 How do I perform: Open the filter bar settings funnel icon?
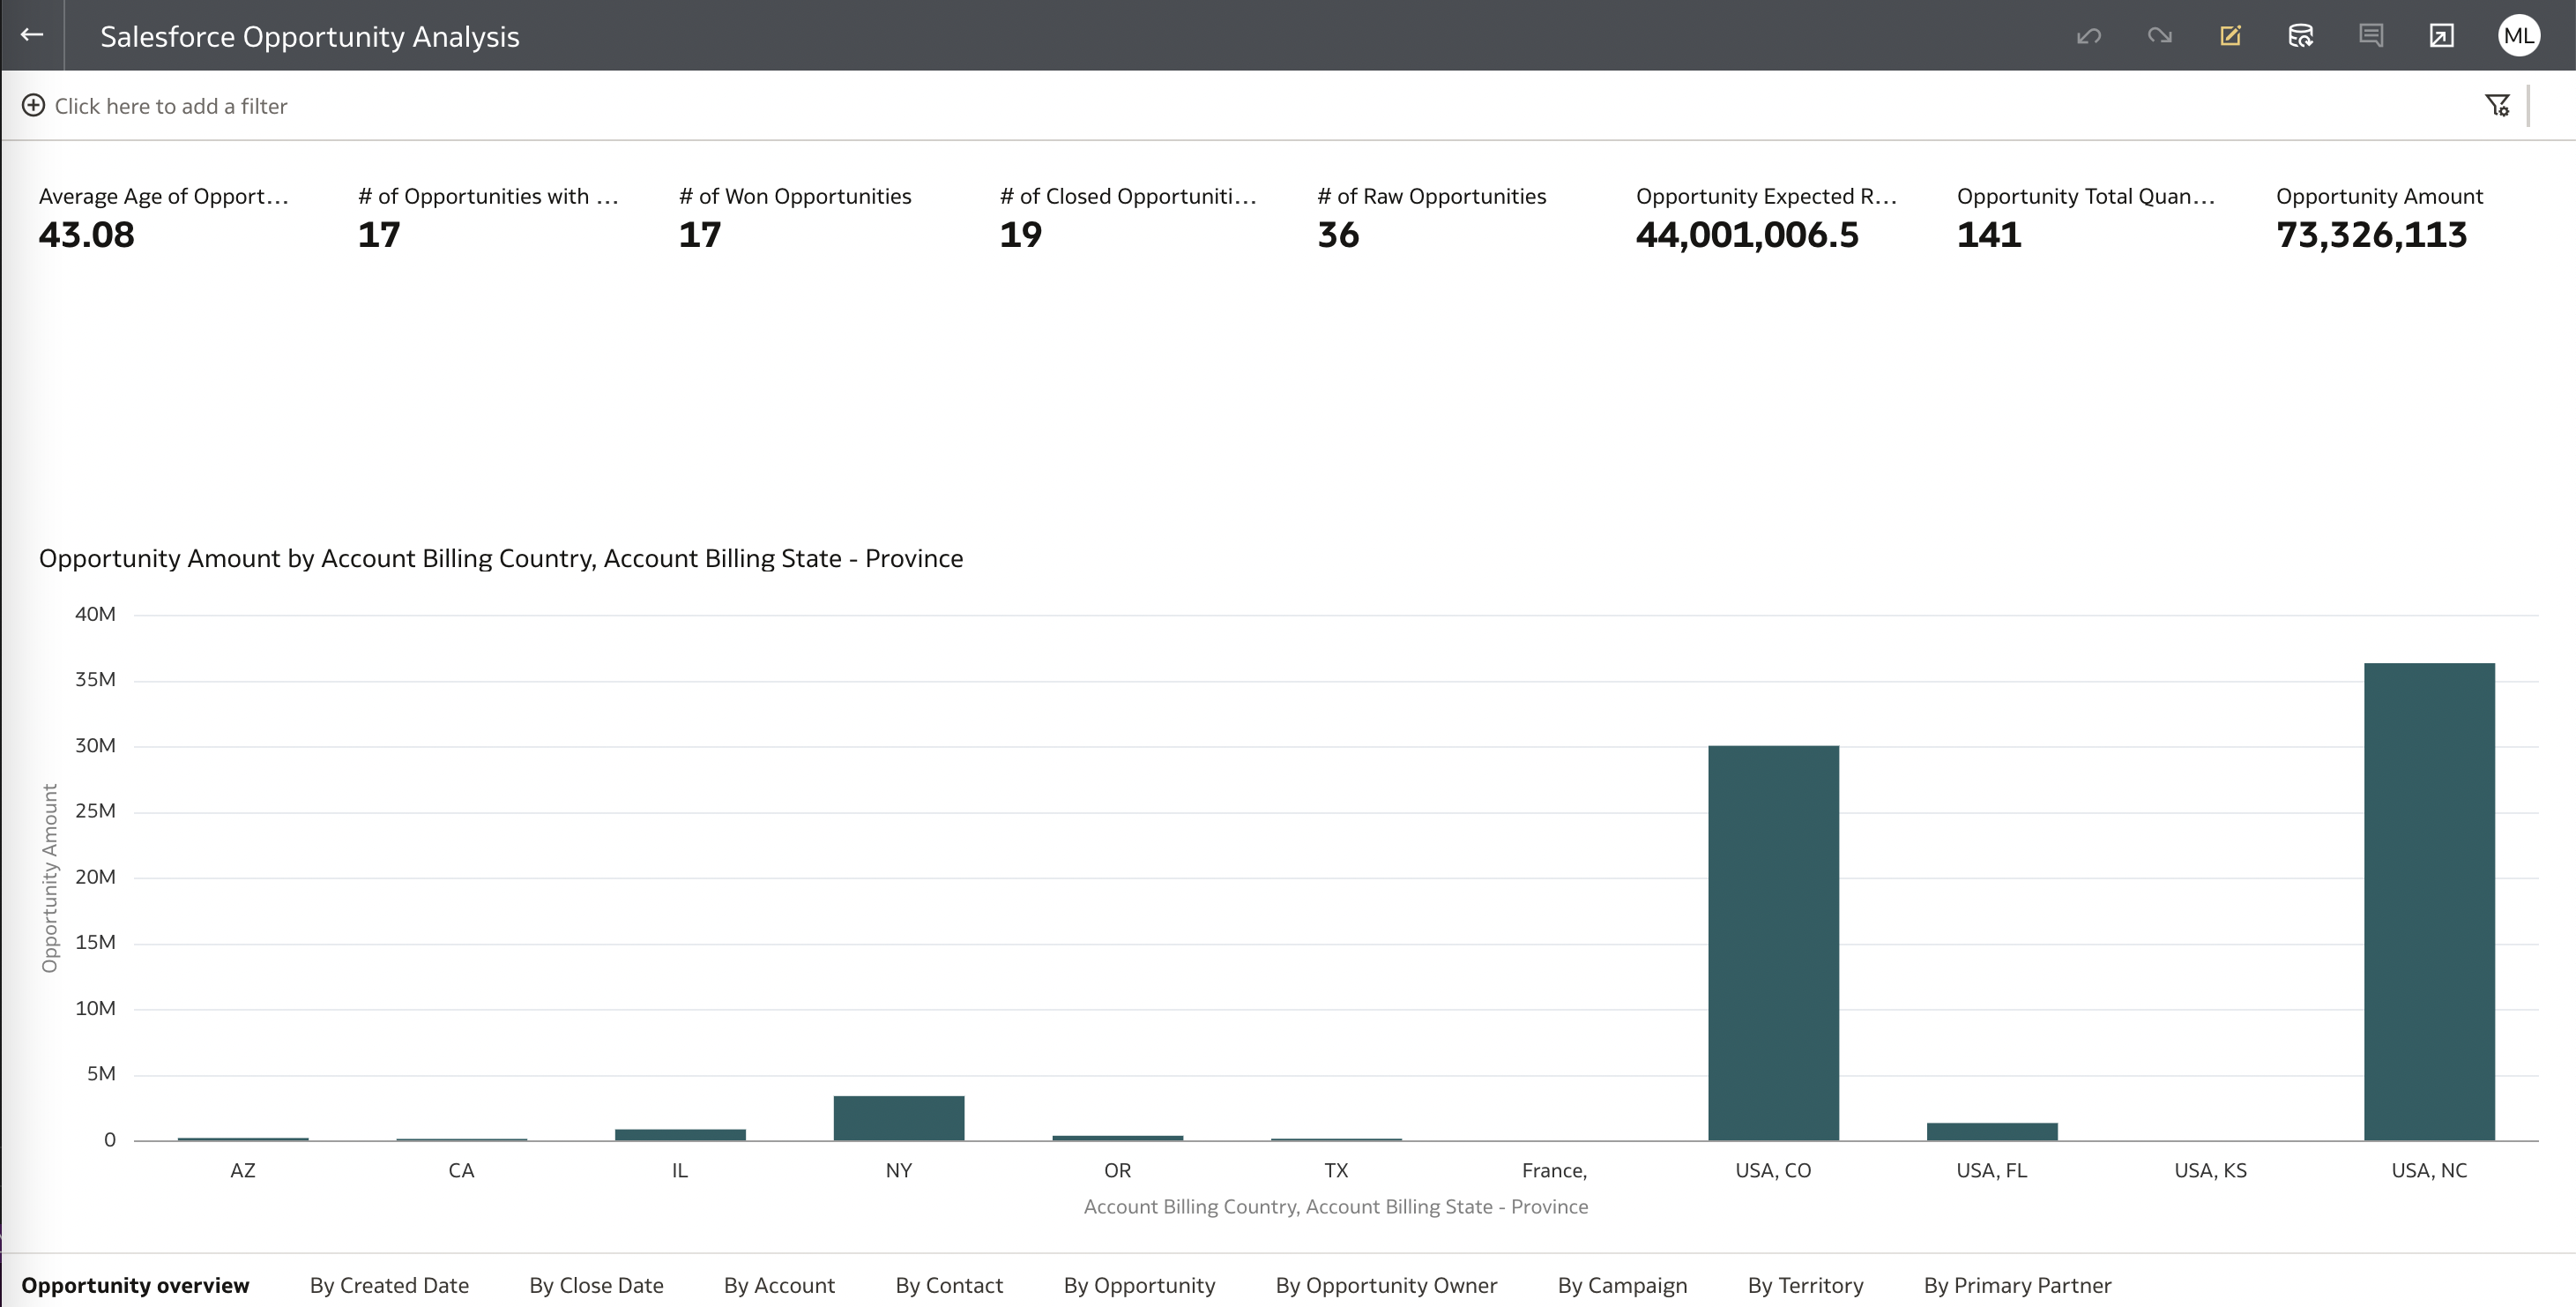2497,105
